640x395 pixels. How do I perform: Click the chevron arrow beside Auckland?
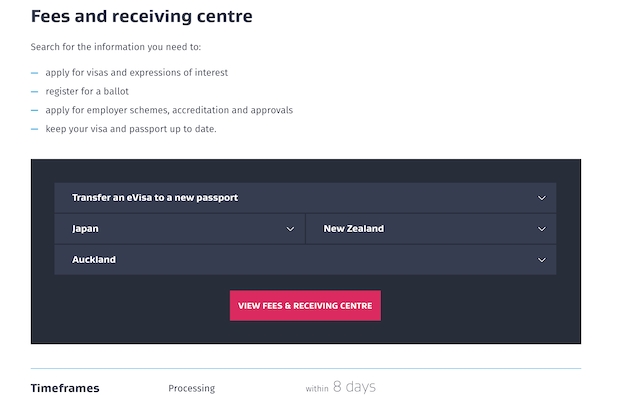[542, 260]
